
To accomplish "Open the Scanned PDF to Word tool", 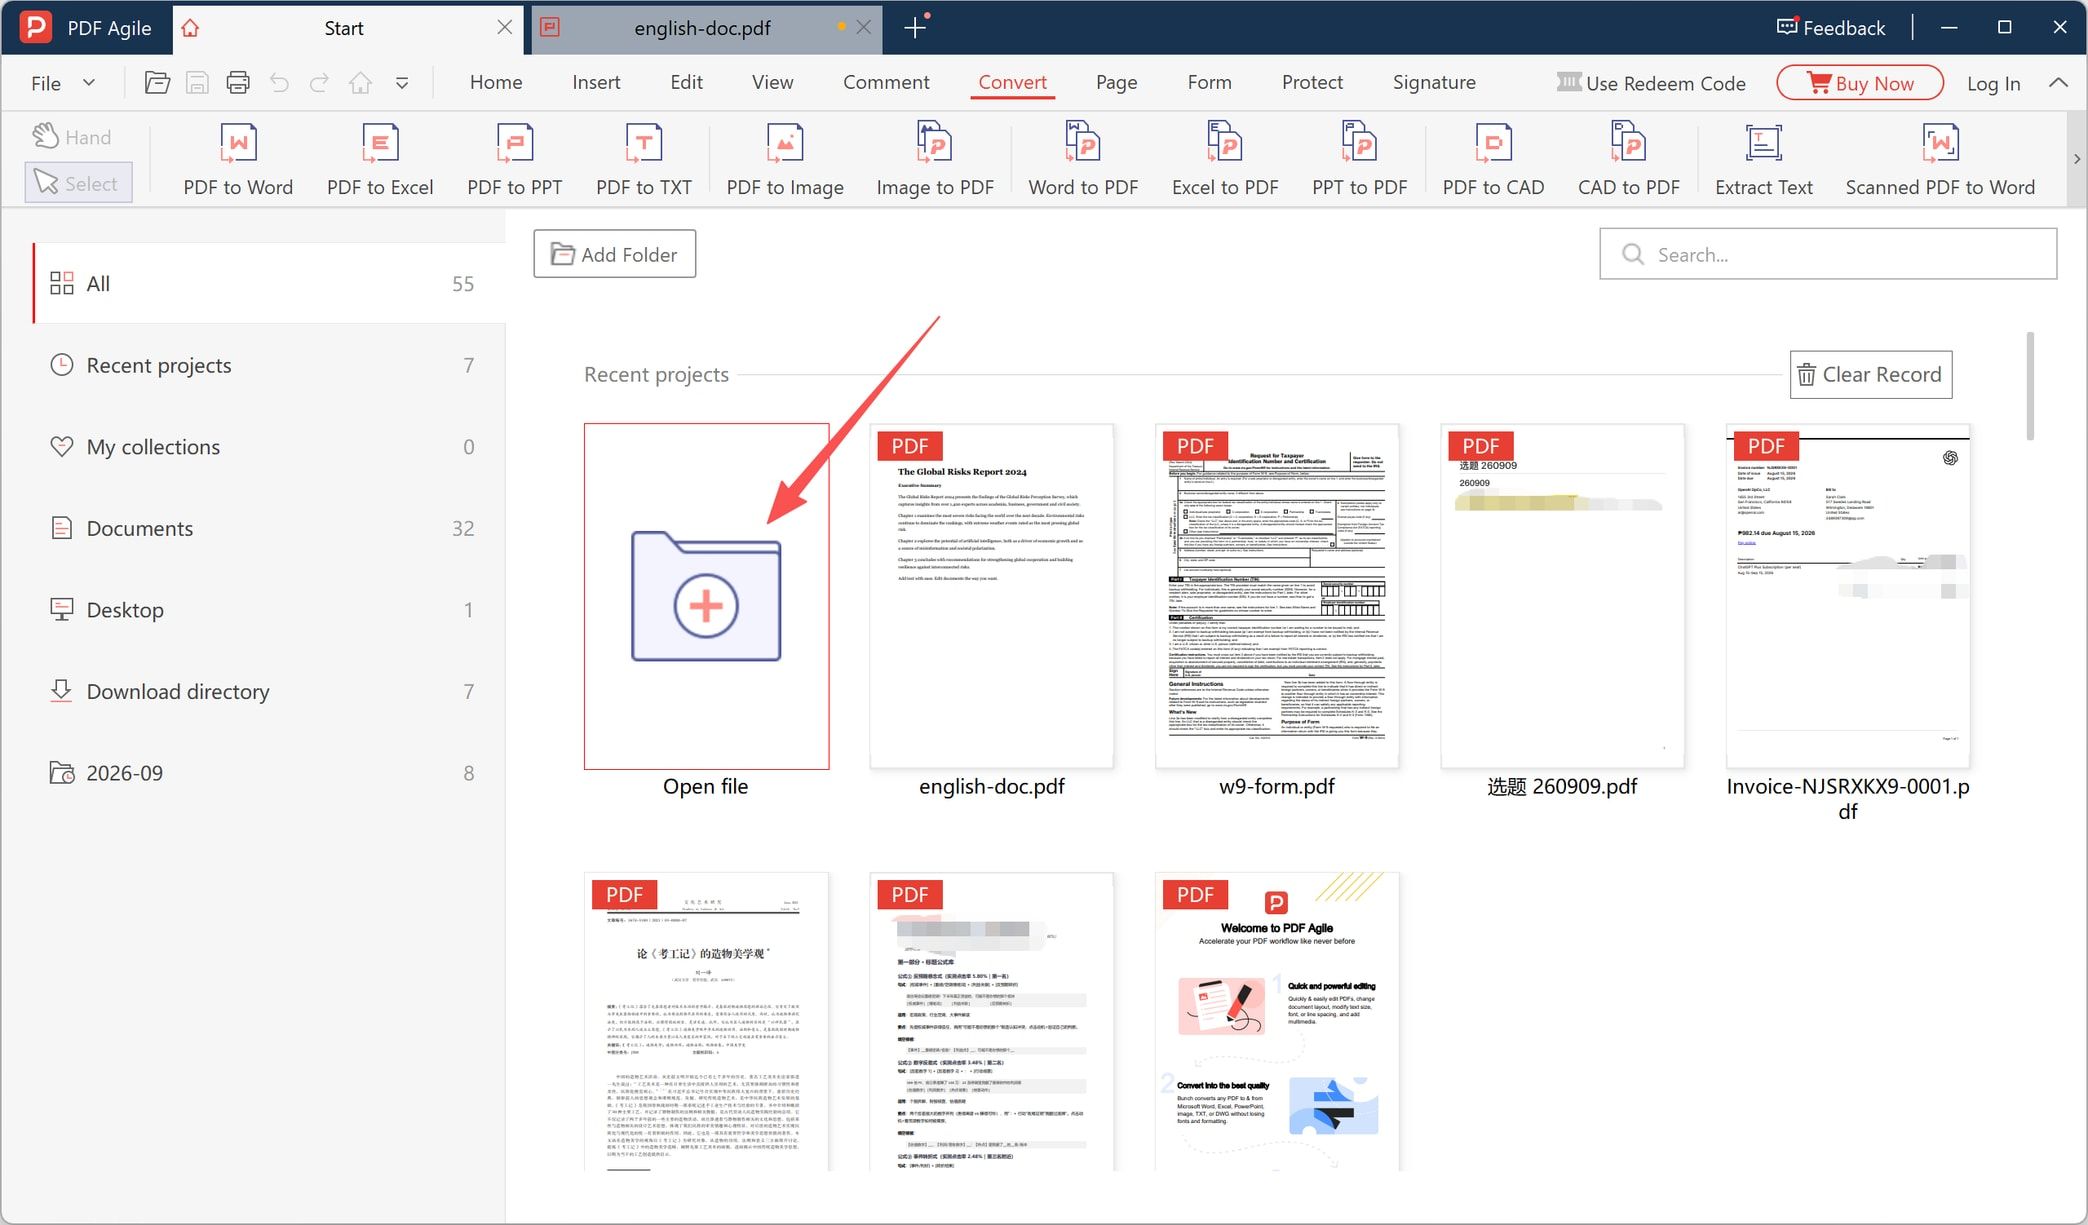I will tap(1939, 159).
